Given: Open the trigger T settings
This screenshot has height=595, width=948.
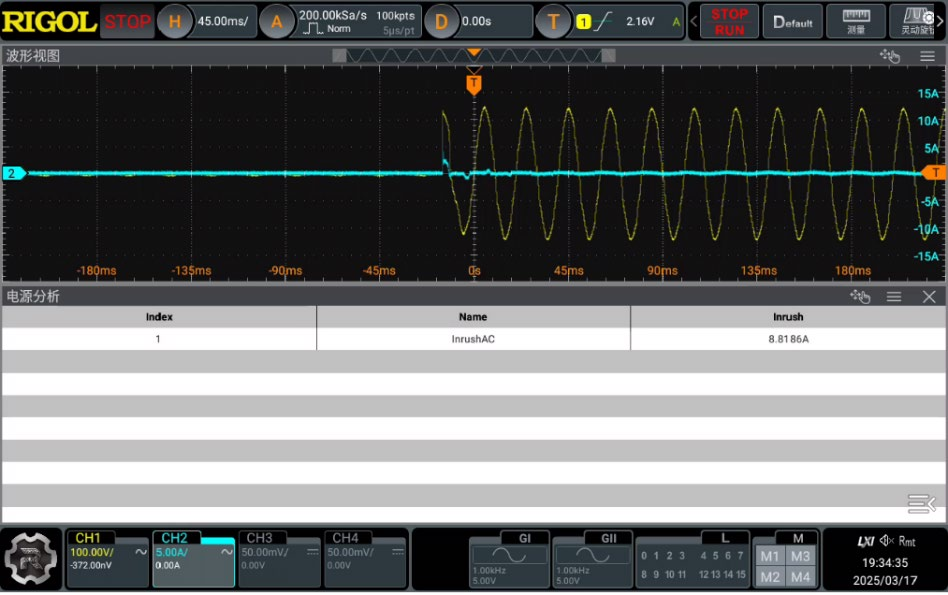Looking at the screenshot, I should (553, 22).
